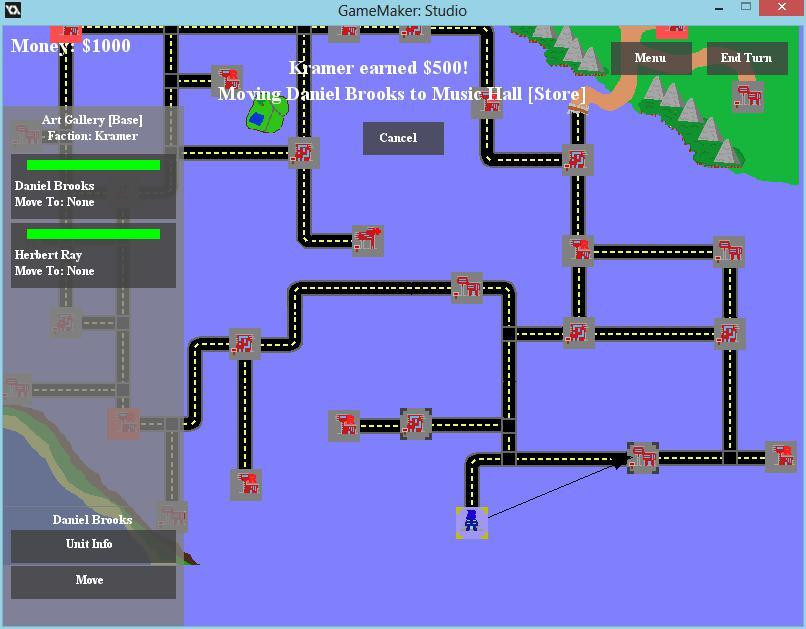Close the GameMaker: Studio window

click(x=781, y=8)
